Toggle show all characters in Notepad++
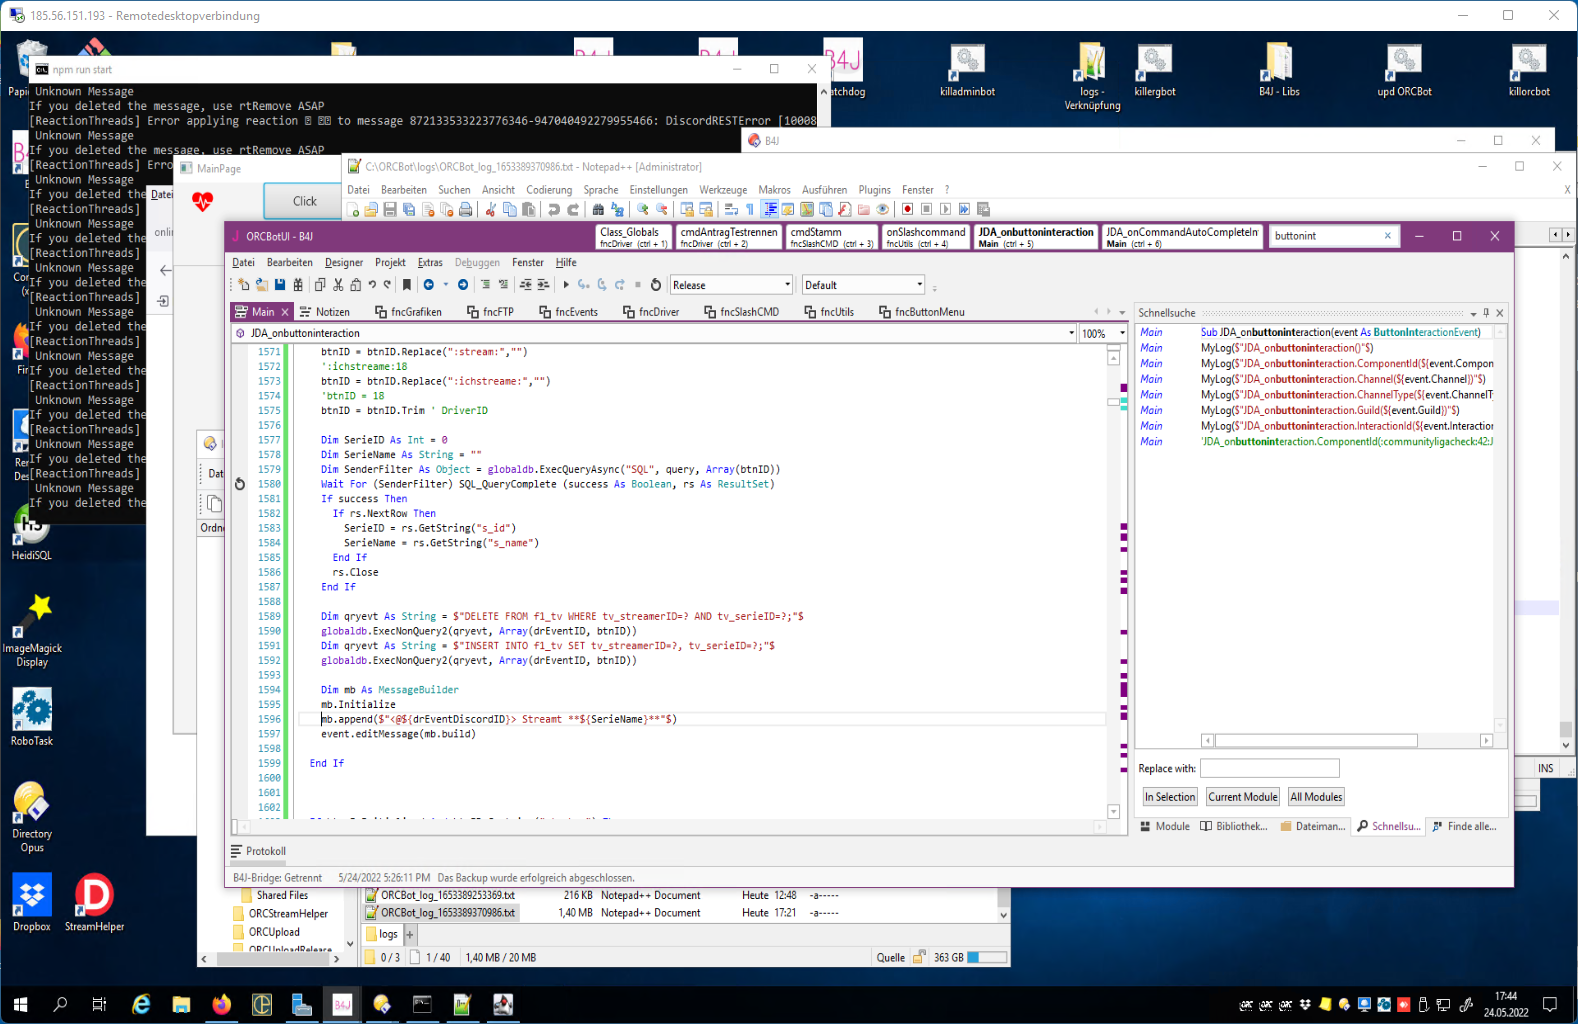The height and width of the screenshot is (1024, 1578). [750, 210]
